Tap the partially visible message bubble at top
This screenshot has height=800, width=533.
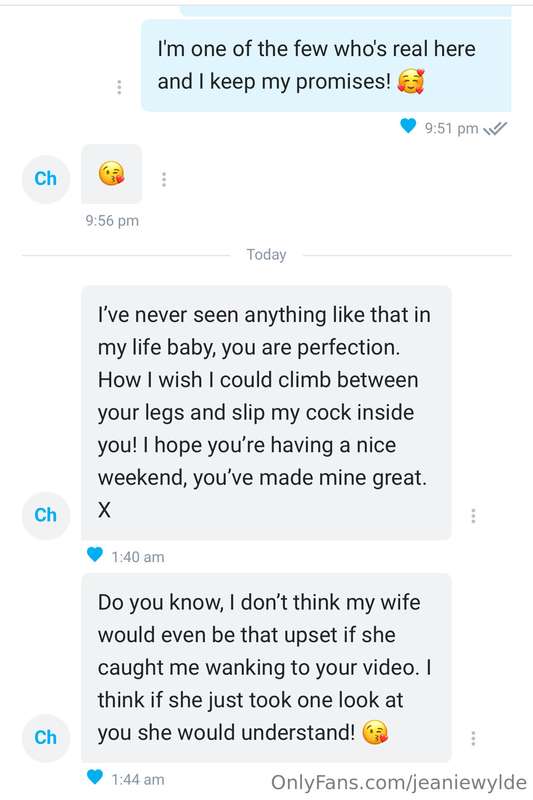coord(346,11)
